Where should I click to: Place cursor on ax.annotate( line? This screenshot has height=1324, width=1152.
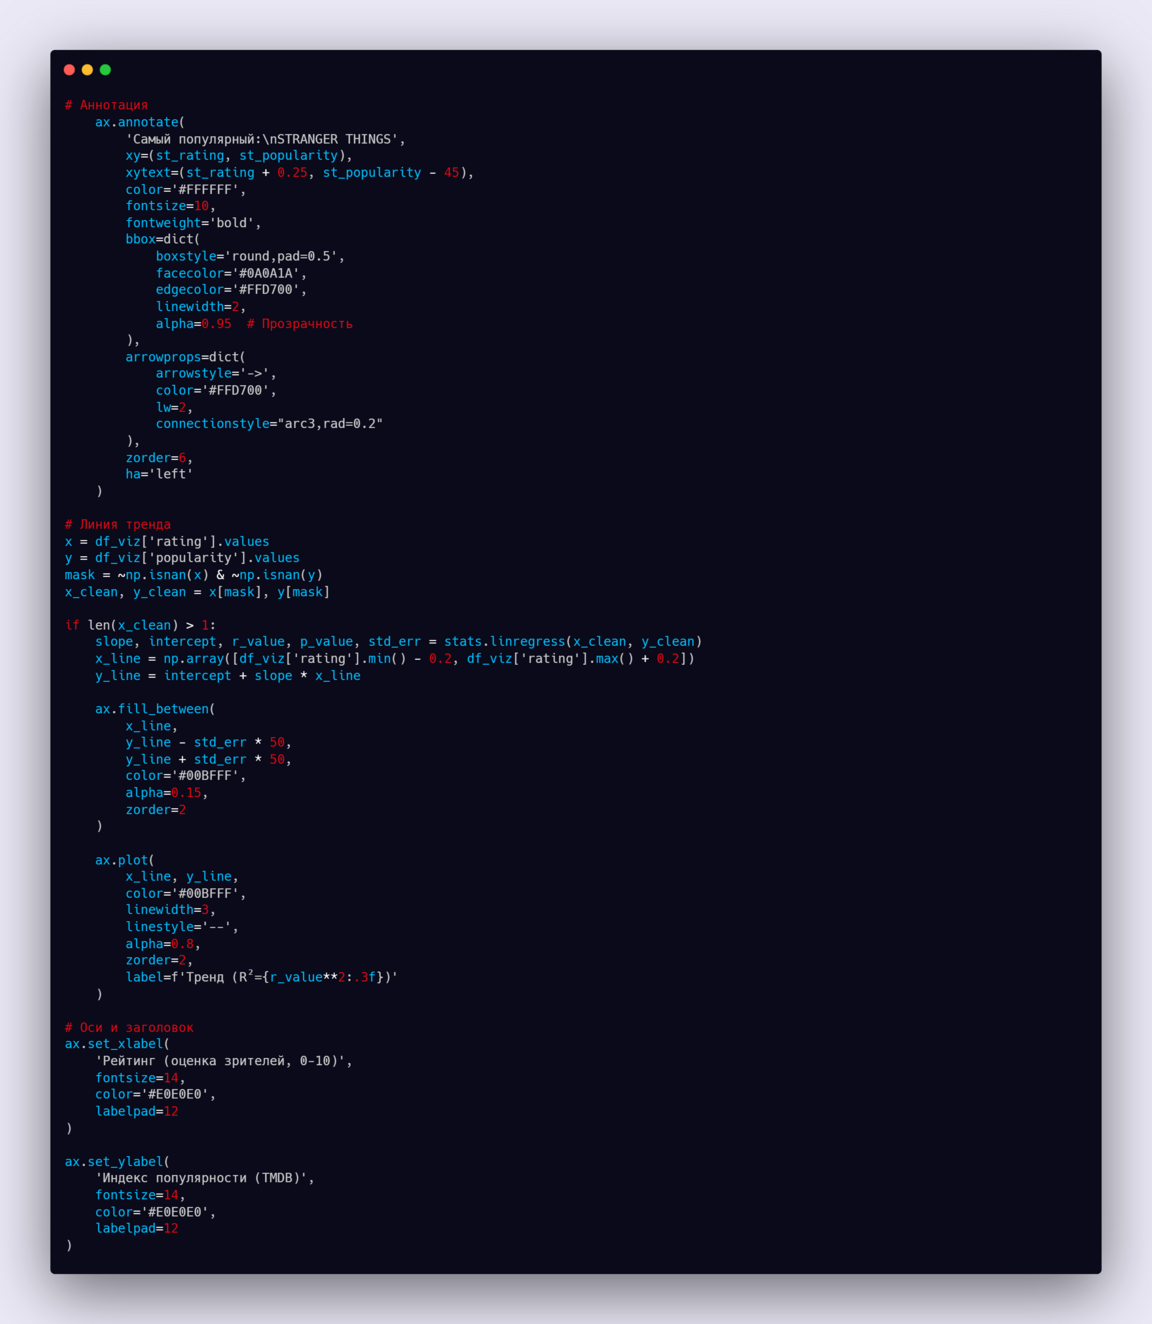click(x=139, y=122)
